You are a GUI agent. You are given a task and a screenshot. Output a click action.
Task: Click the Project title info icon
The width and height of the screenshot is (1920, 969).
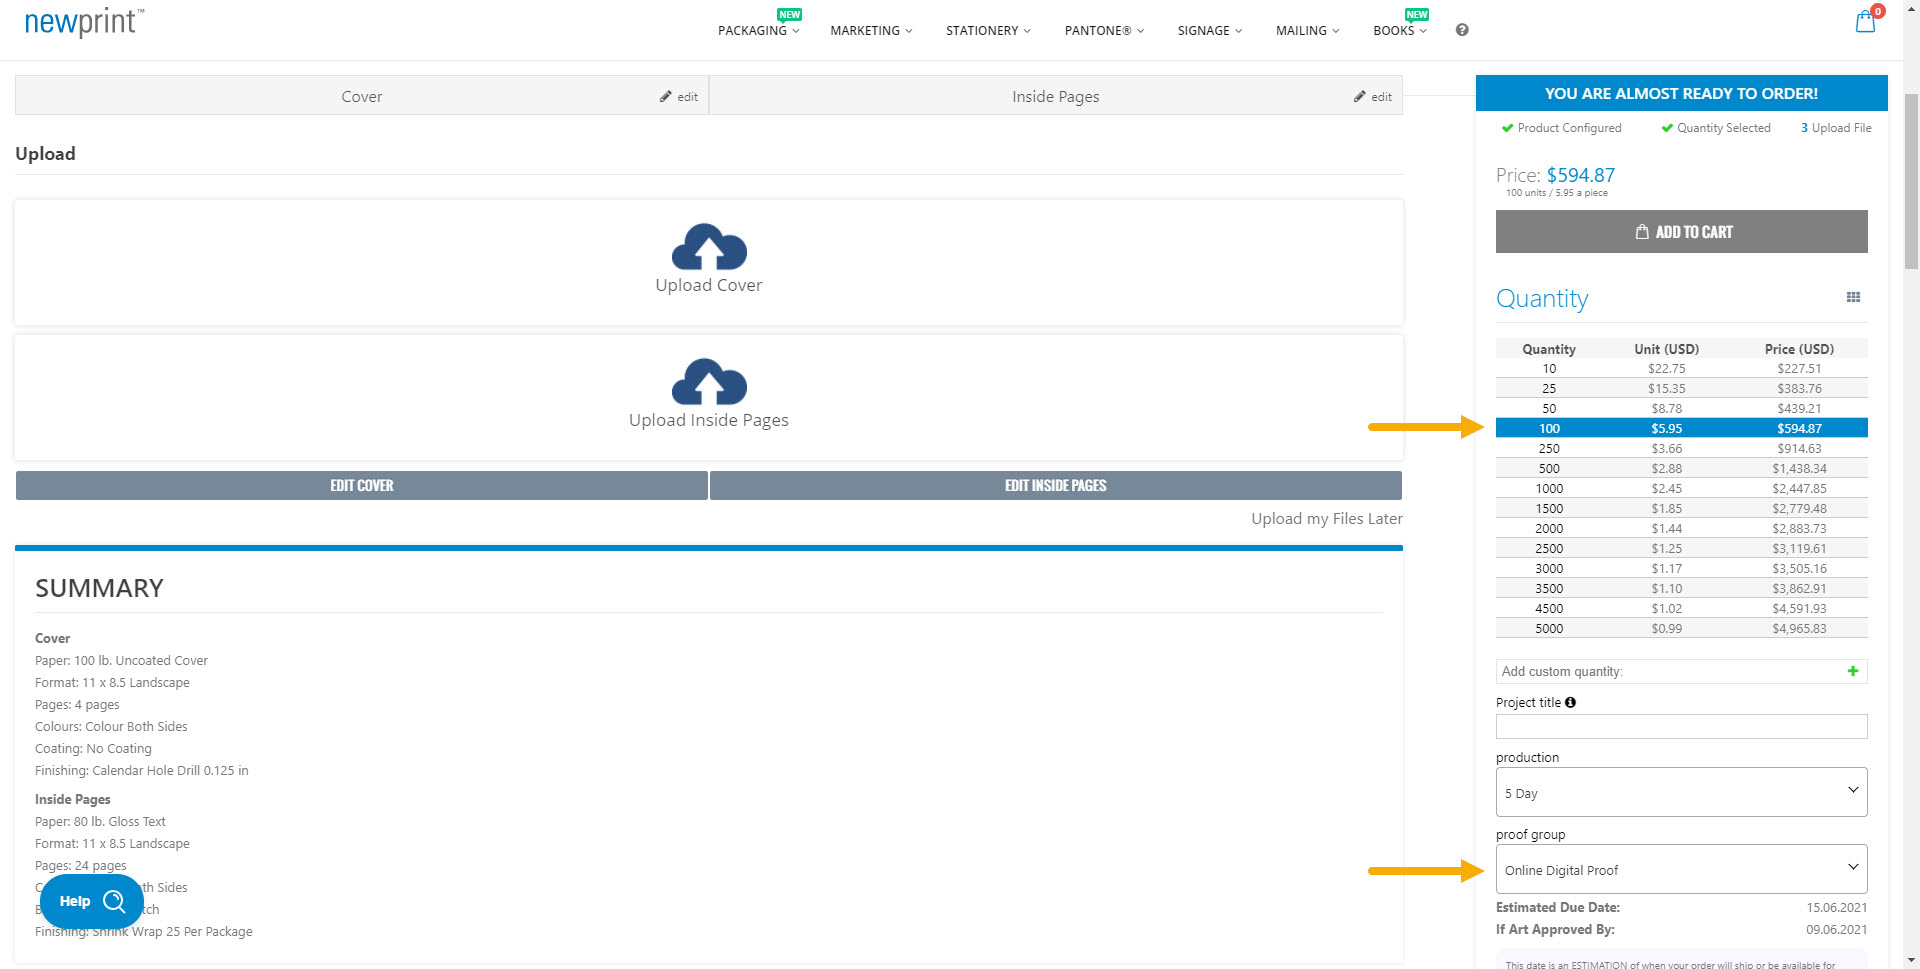click(x=1570, y=703)
